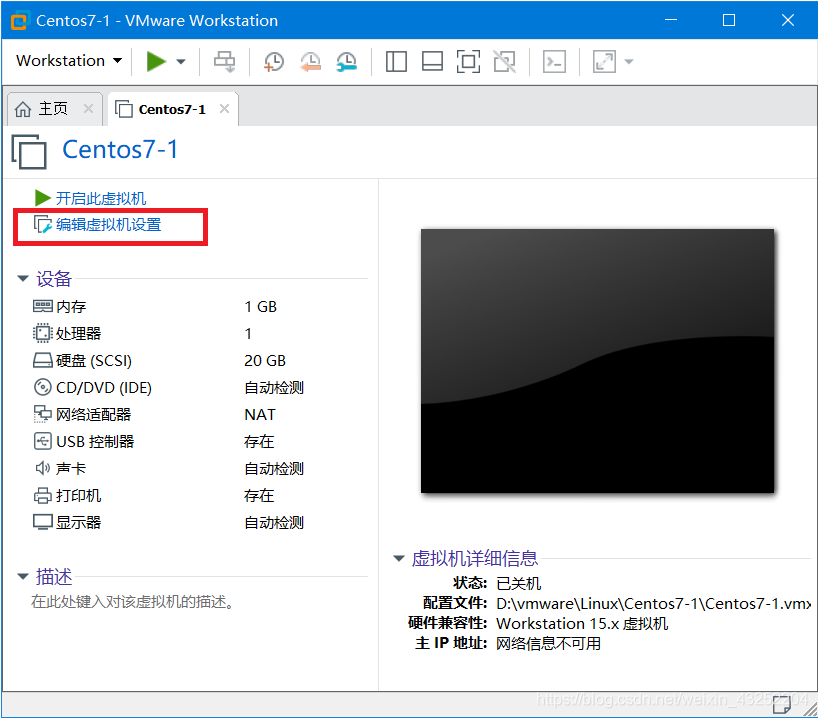Open the Workstation menu dropdown

pos(69,61)
